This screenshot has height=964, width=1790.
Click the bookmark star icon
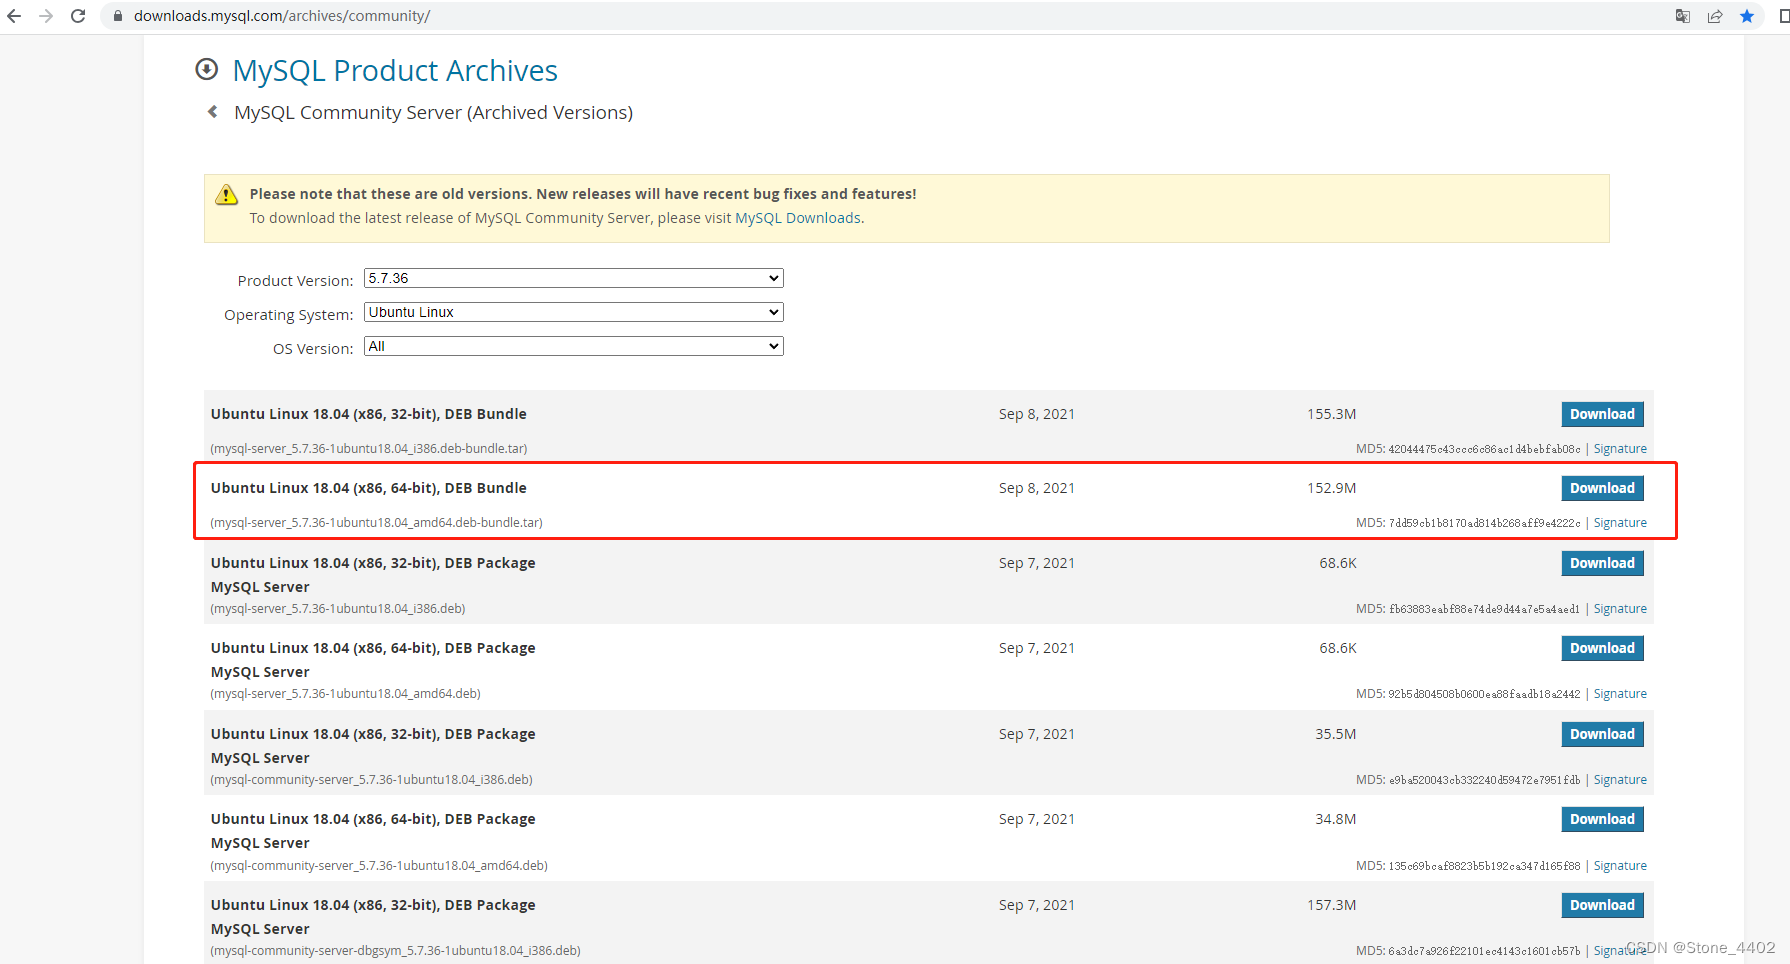[1747, 16]
